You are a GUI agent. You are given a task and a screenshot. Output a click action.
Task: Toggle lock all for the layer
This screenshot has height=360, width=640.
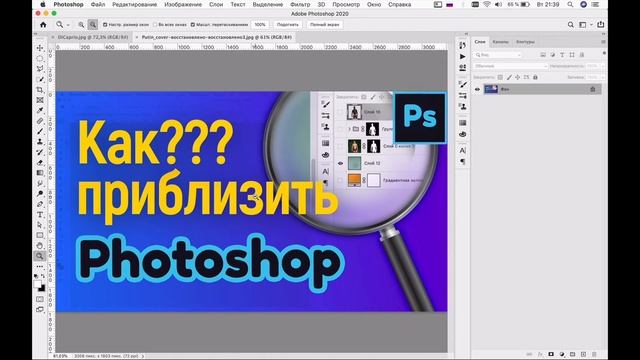tap(535, 77)
